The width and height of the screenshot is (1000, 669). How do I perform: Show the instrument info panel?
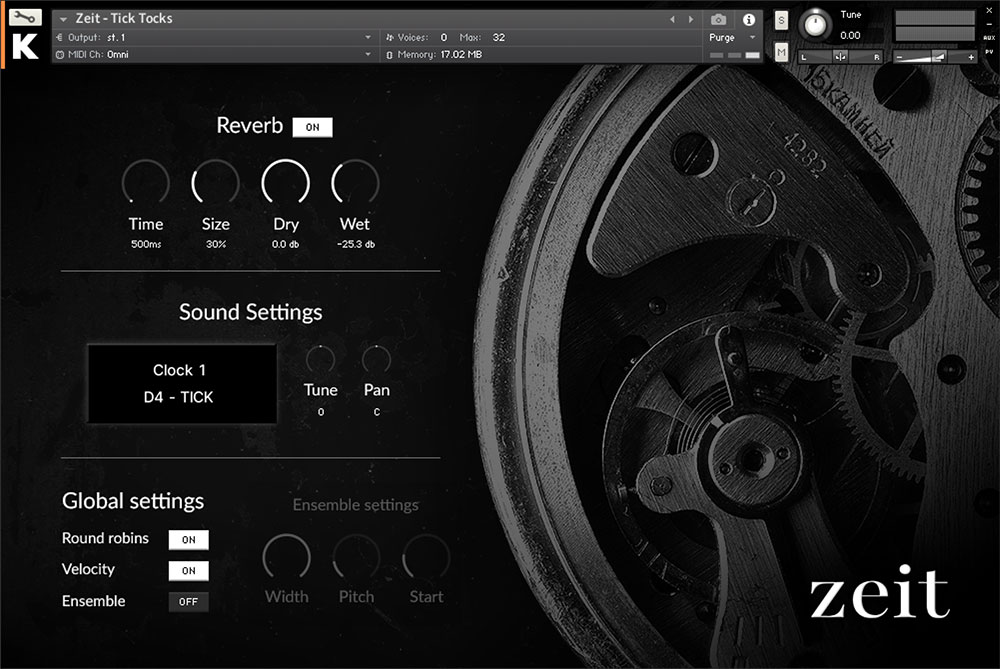[x=748, y=19]
